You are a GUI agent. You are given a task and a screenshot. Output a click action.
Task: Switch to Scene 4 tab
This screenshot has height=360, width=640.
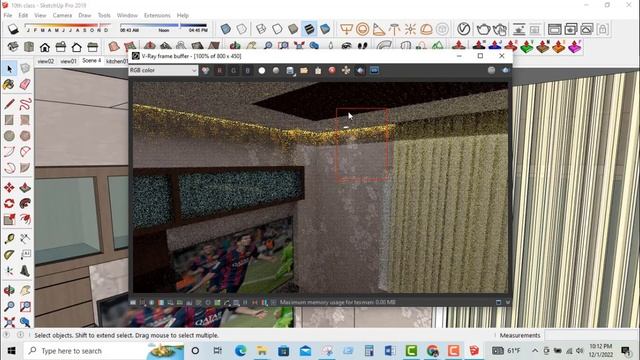click(91, 61)
